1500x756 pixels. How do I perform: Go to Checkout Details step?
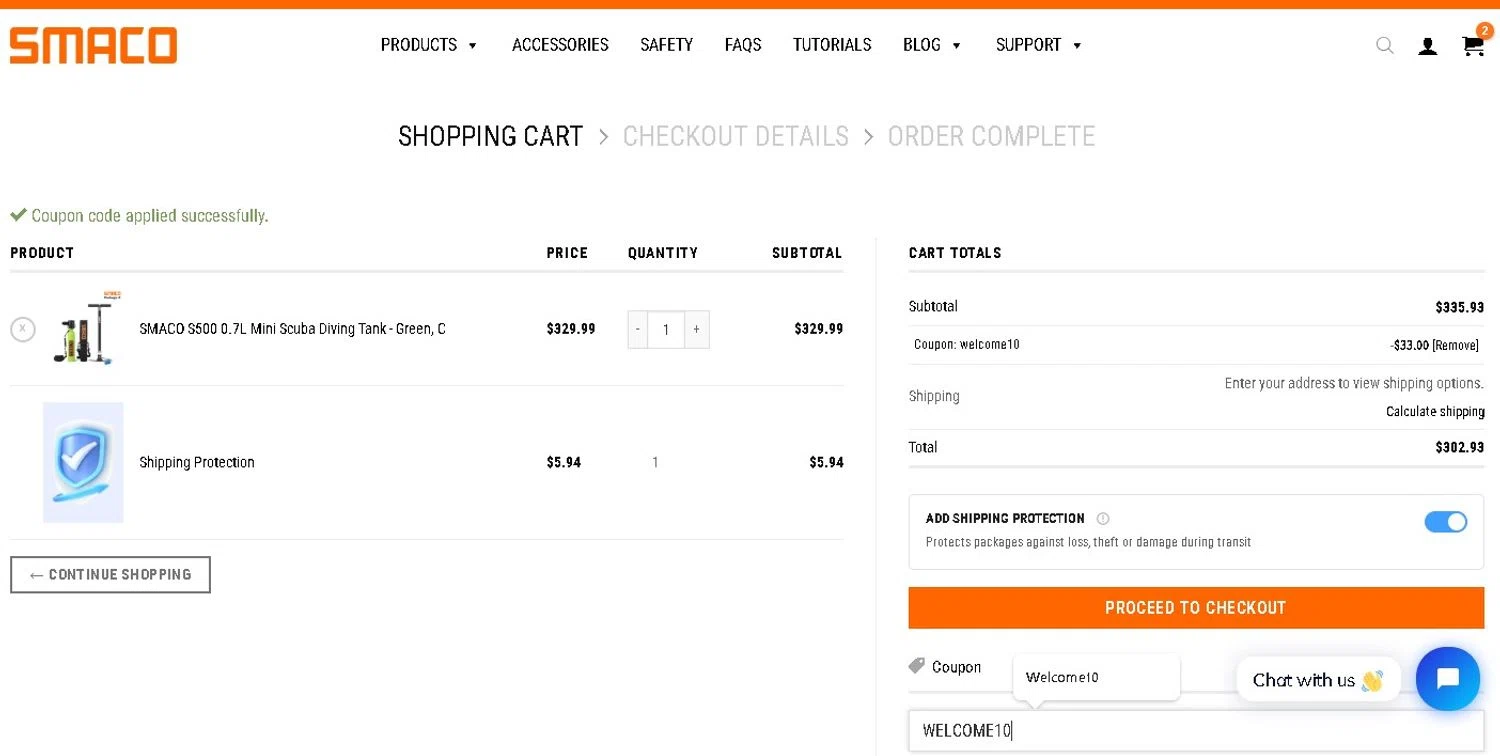tap(736, 136)
